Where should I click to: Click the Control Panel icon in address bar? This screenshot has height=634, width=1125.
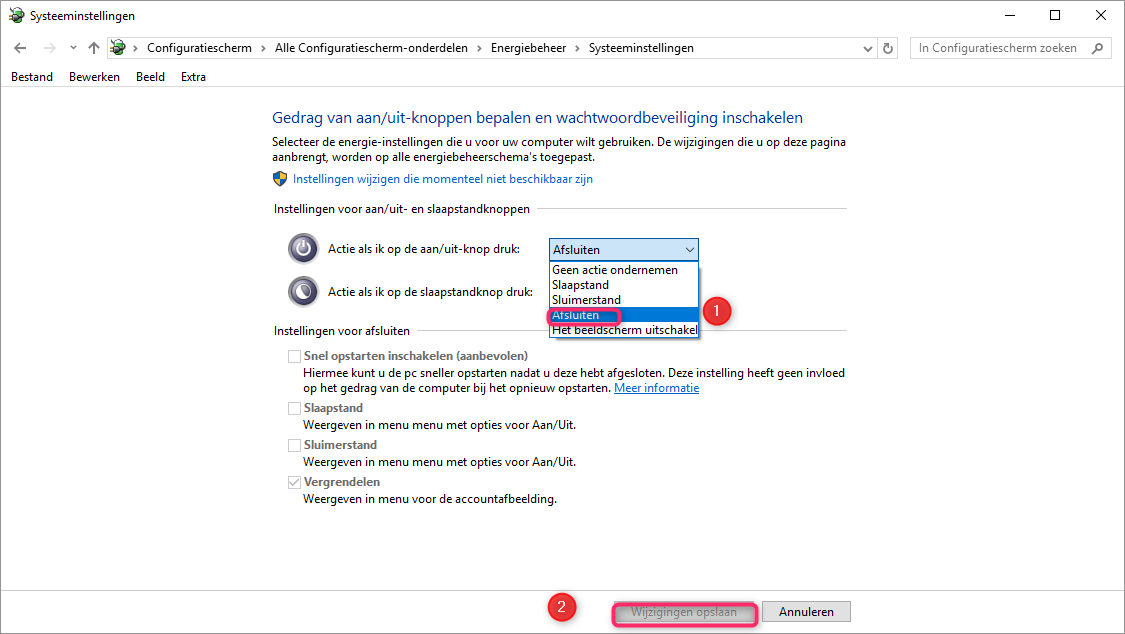coord(118,48)
